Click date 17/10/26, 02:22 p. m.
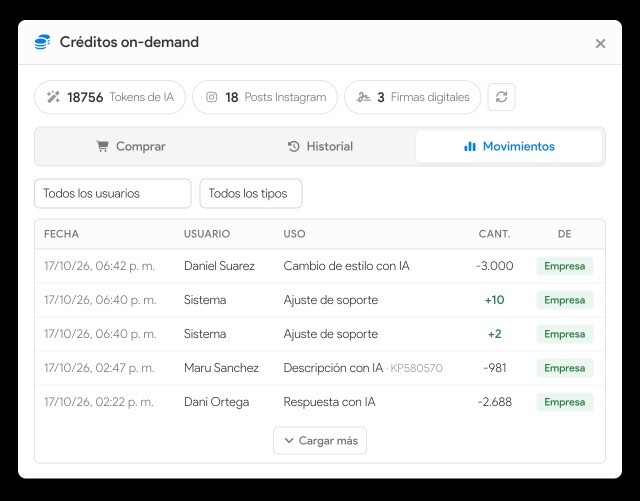The height and width of the screenshot is (501, 640). point(99,402)
